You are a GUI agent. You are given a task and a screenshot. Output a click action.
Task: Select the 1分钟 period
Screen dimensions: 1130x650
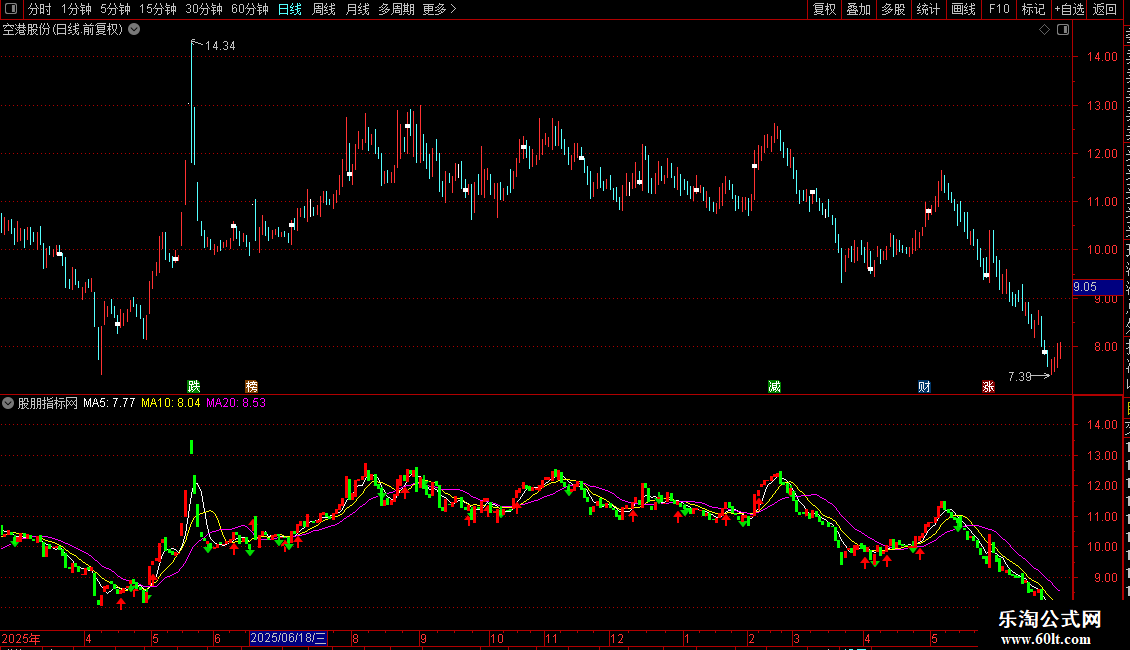pyautogui.click(x=76, y=9)
